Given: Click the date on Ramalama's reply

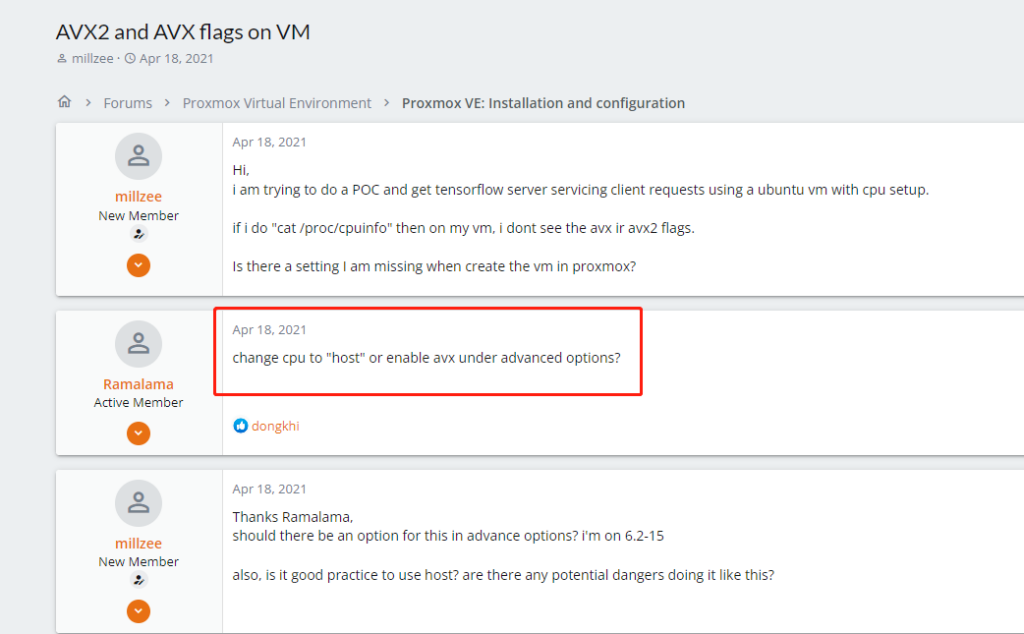Looking at the screenshot, I should (270, 330).
